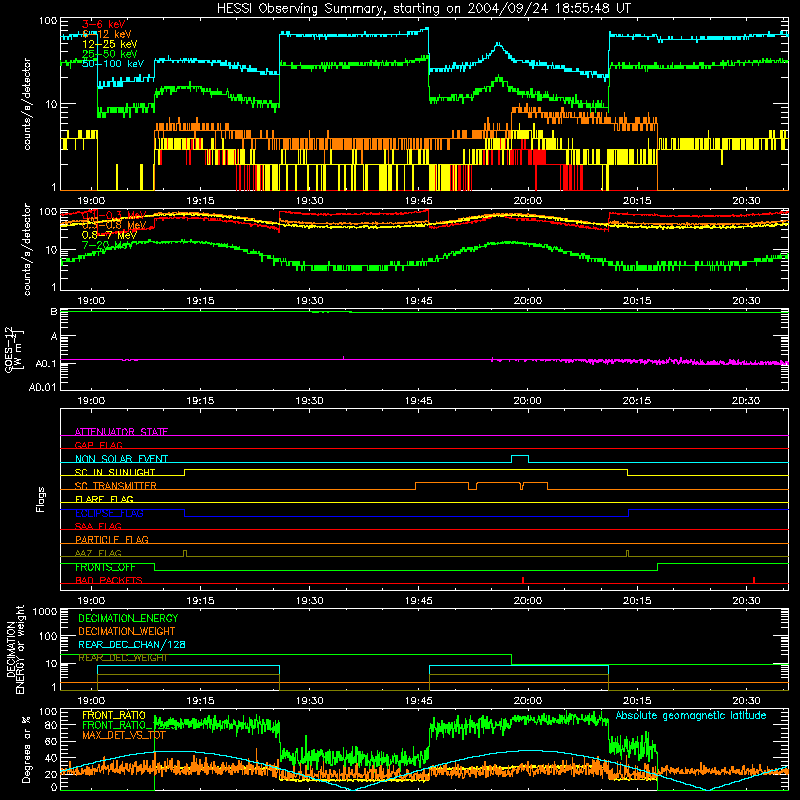This screenshot has height=800, width=800.
Task: Click the first SC_TRANSMITTER raised segment after 19:45
Action: click(x=442, y=484)
